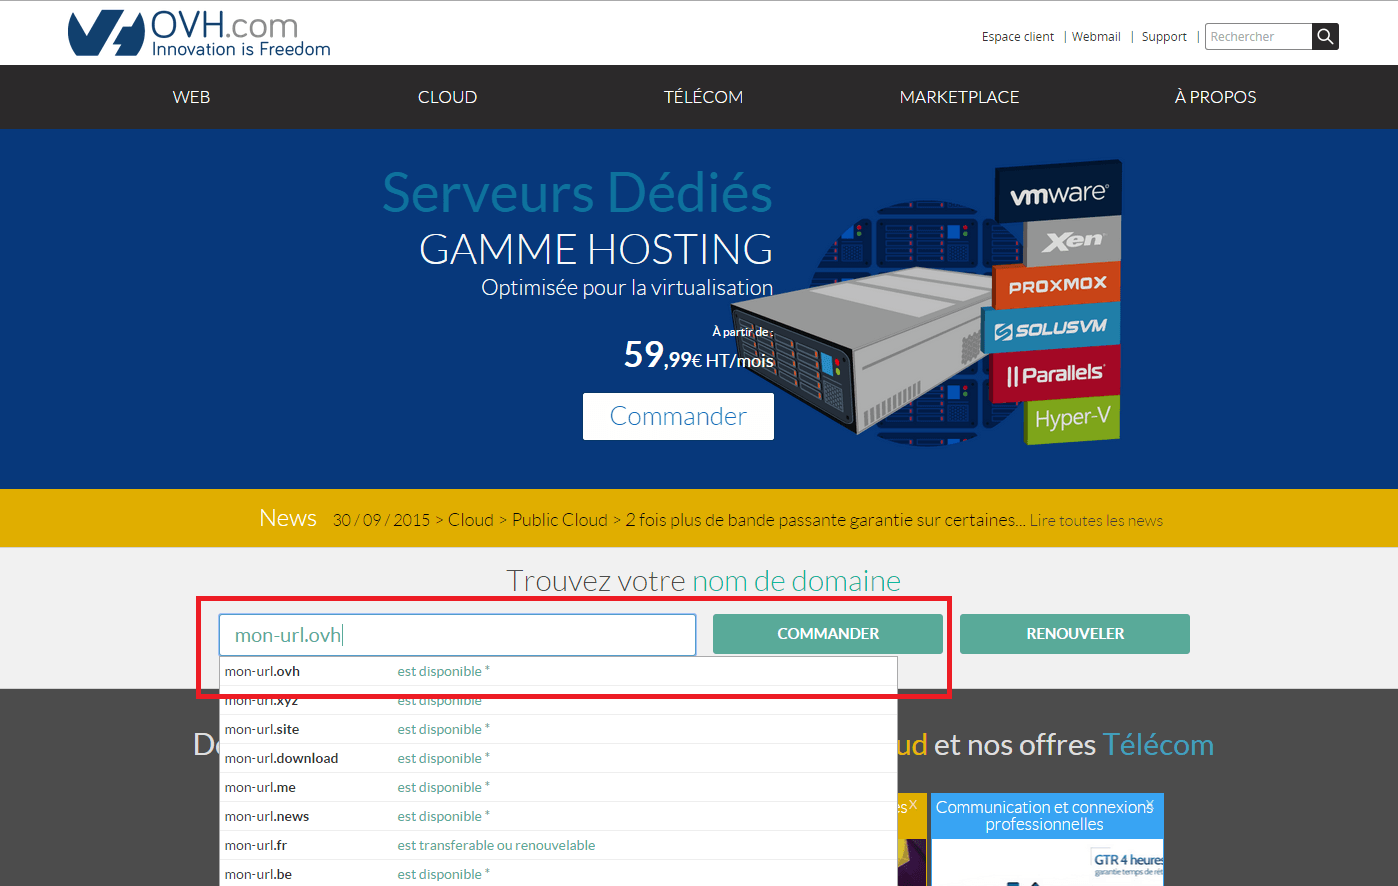Click the Hyper-V logo badge

pyautogui.click(x=1072, y=418)
